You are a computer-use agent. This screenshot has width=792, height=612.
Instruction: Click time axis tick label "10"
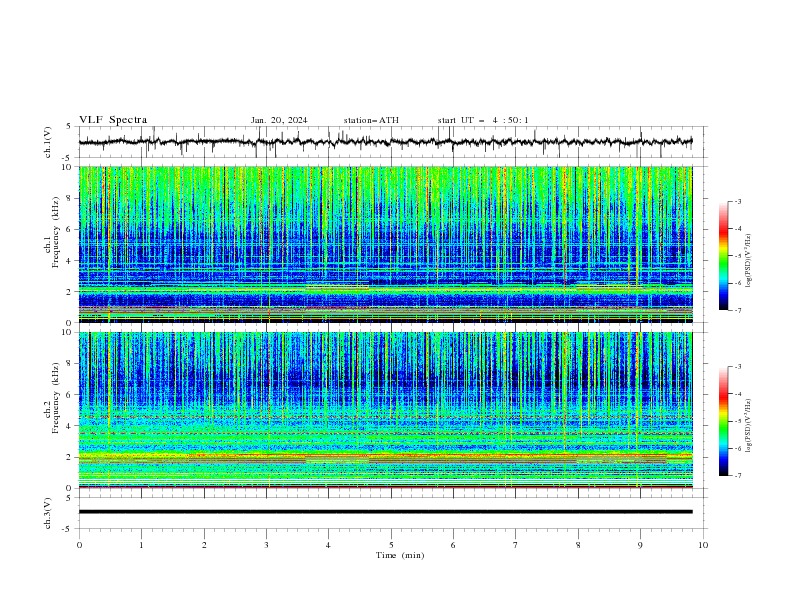pos(703,545)
